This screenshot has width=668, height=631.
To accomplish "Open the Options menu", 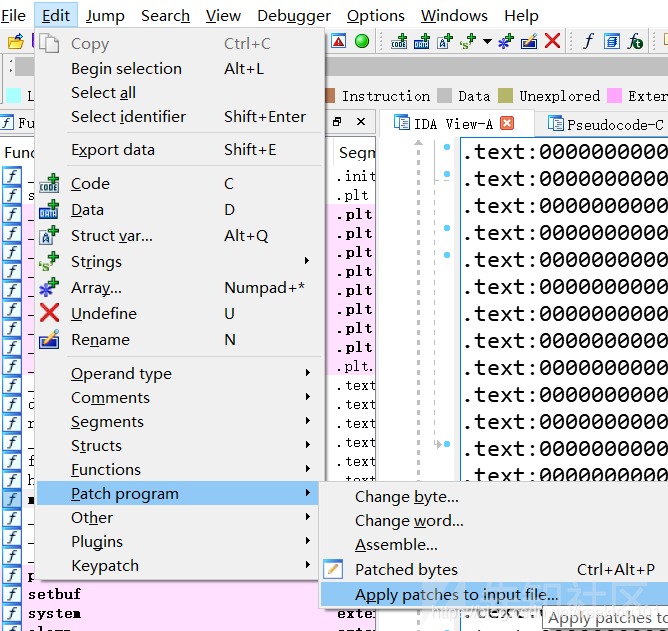I will point(375,16).
